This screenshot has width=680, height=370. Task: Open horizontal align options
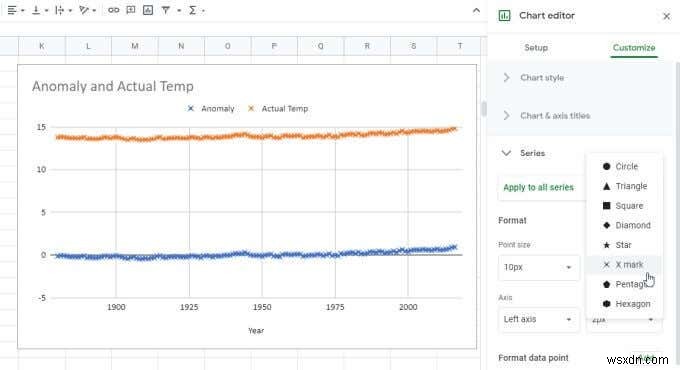pos(16,10)
